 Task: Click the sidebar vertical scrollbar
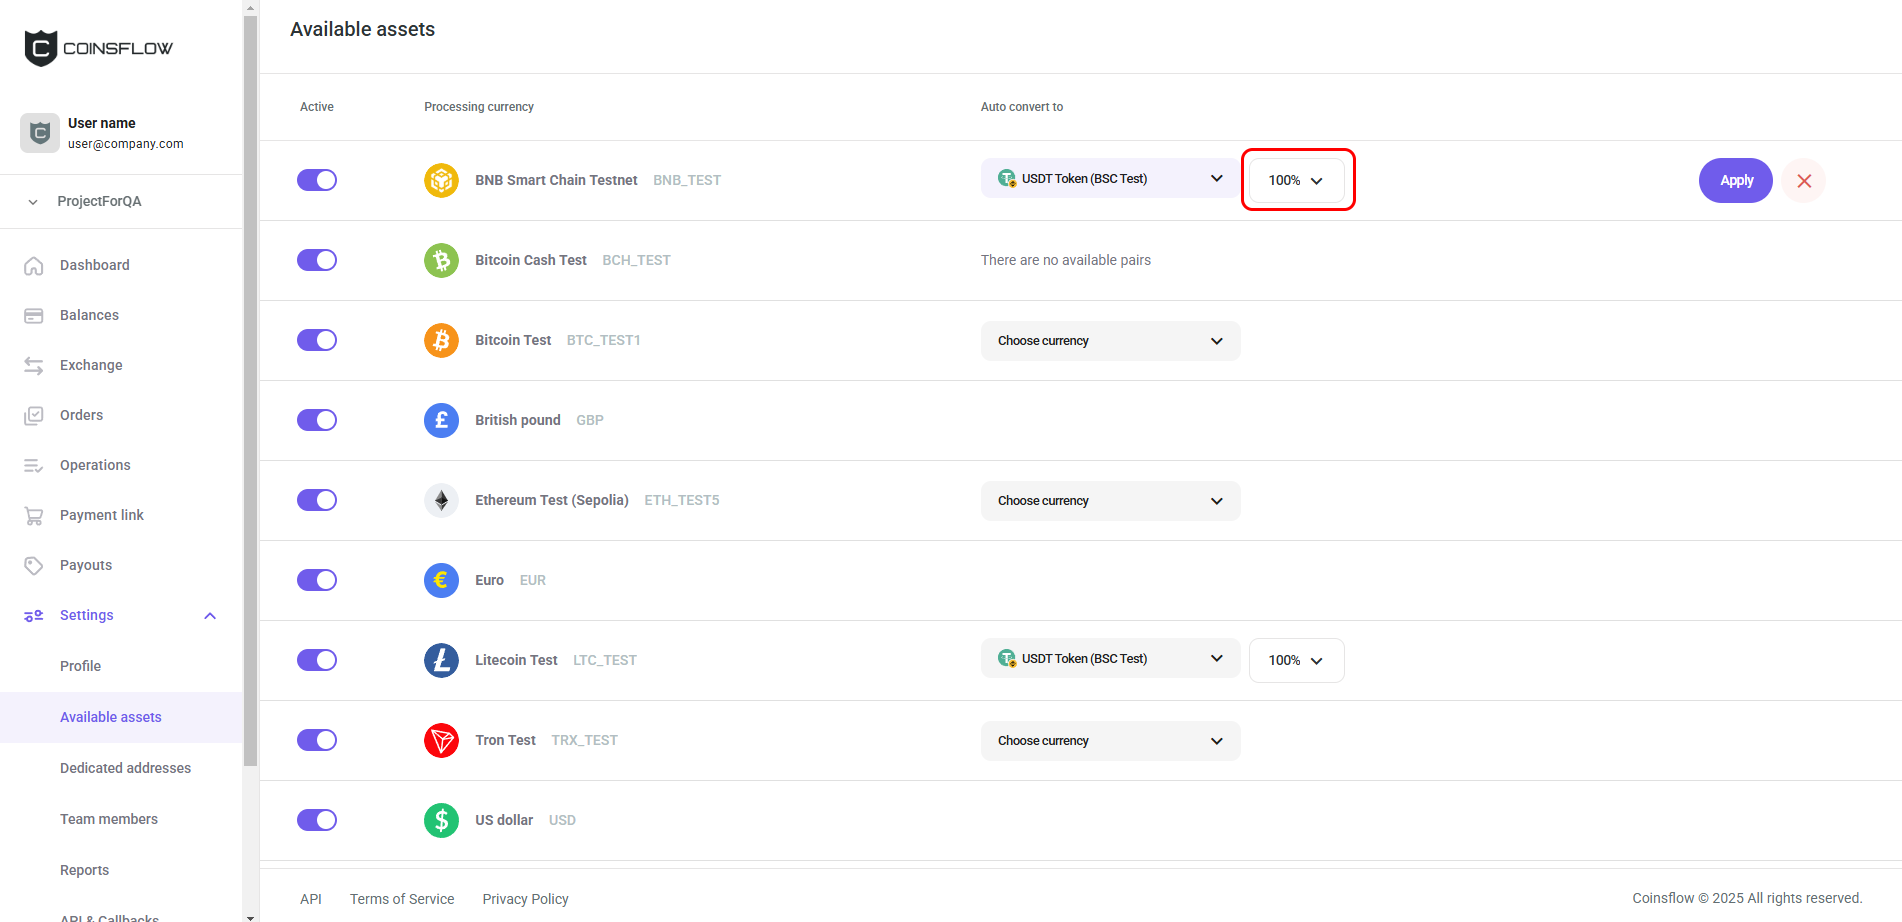point(250,400)
